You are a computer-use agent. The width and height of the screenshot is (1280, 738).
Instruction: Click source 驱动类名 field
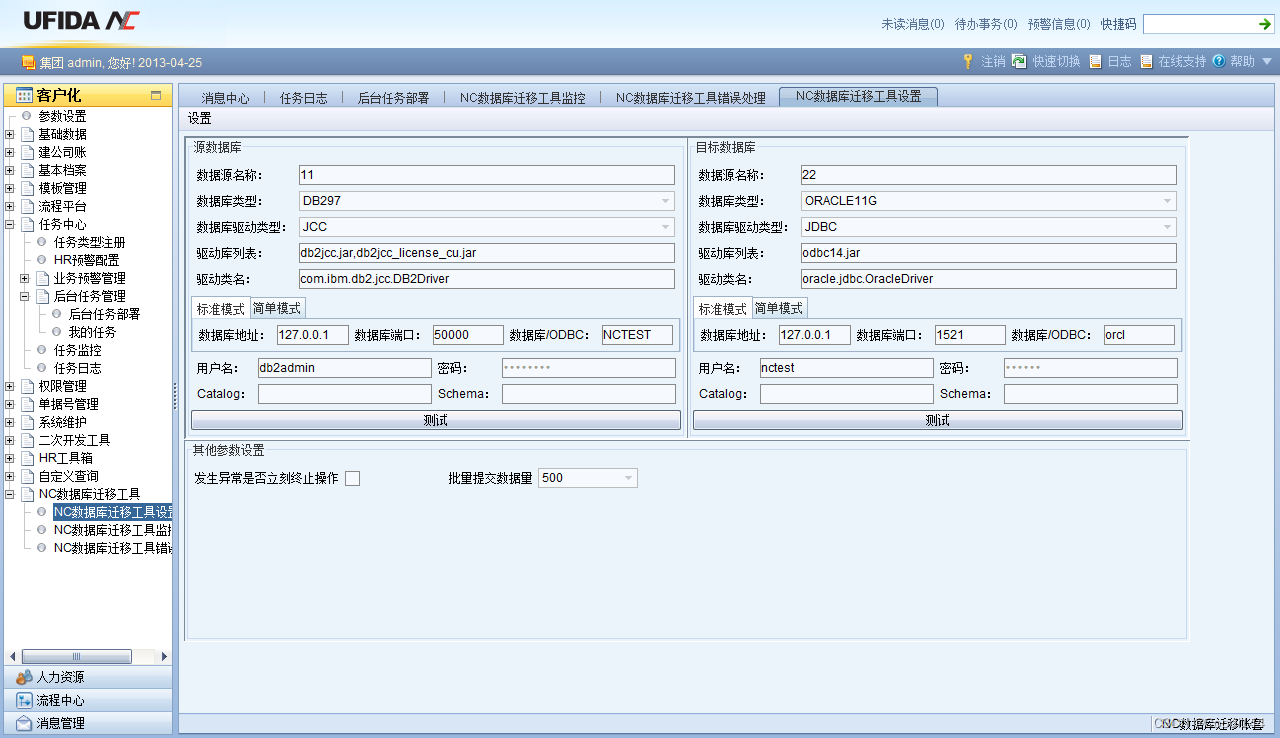(x=487, y=279)
